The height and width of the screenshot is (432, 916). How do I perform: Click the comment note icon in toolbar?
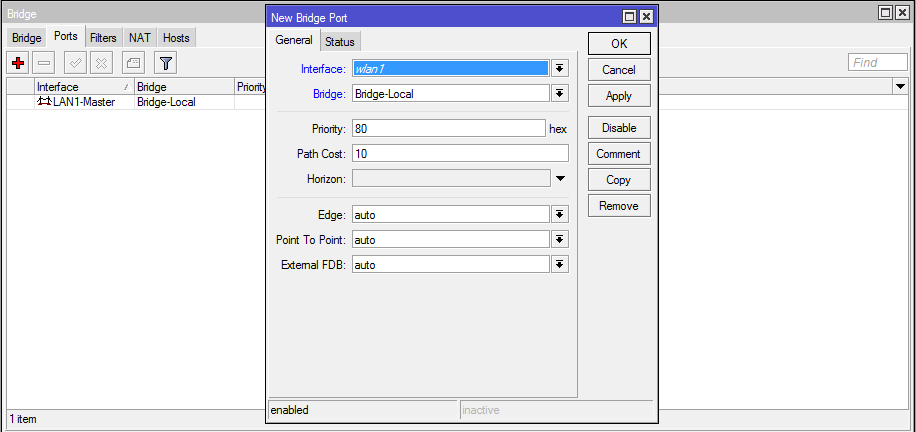[x=133, y=63]
